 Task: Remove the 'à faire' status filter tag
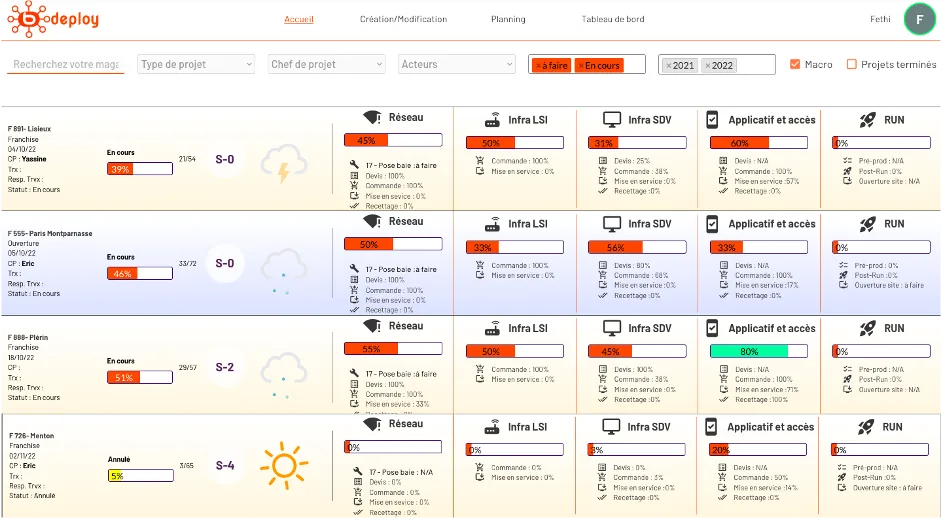tap(538, 65)
